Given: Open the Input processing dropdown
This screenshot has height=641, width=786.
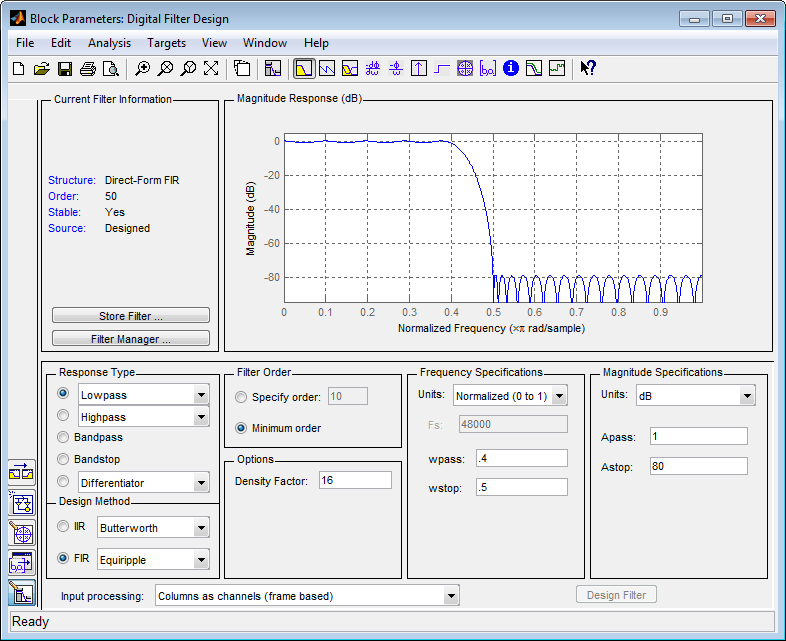Looking at the screenshot, I should [451, 596].
